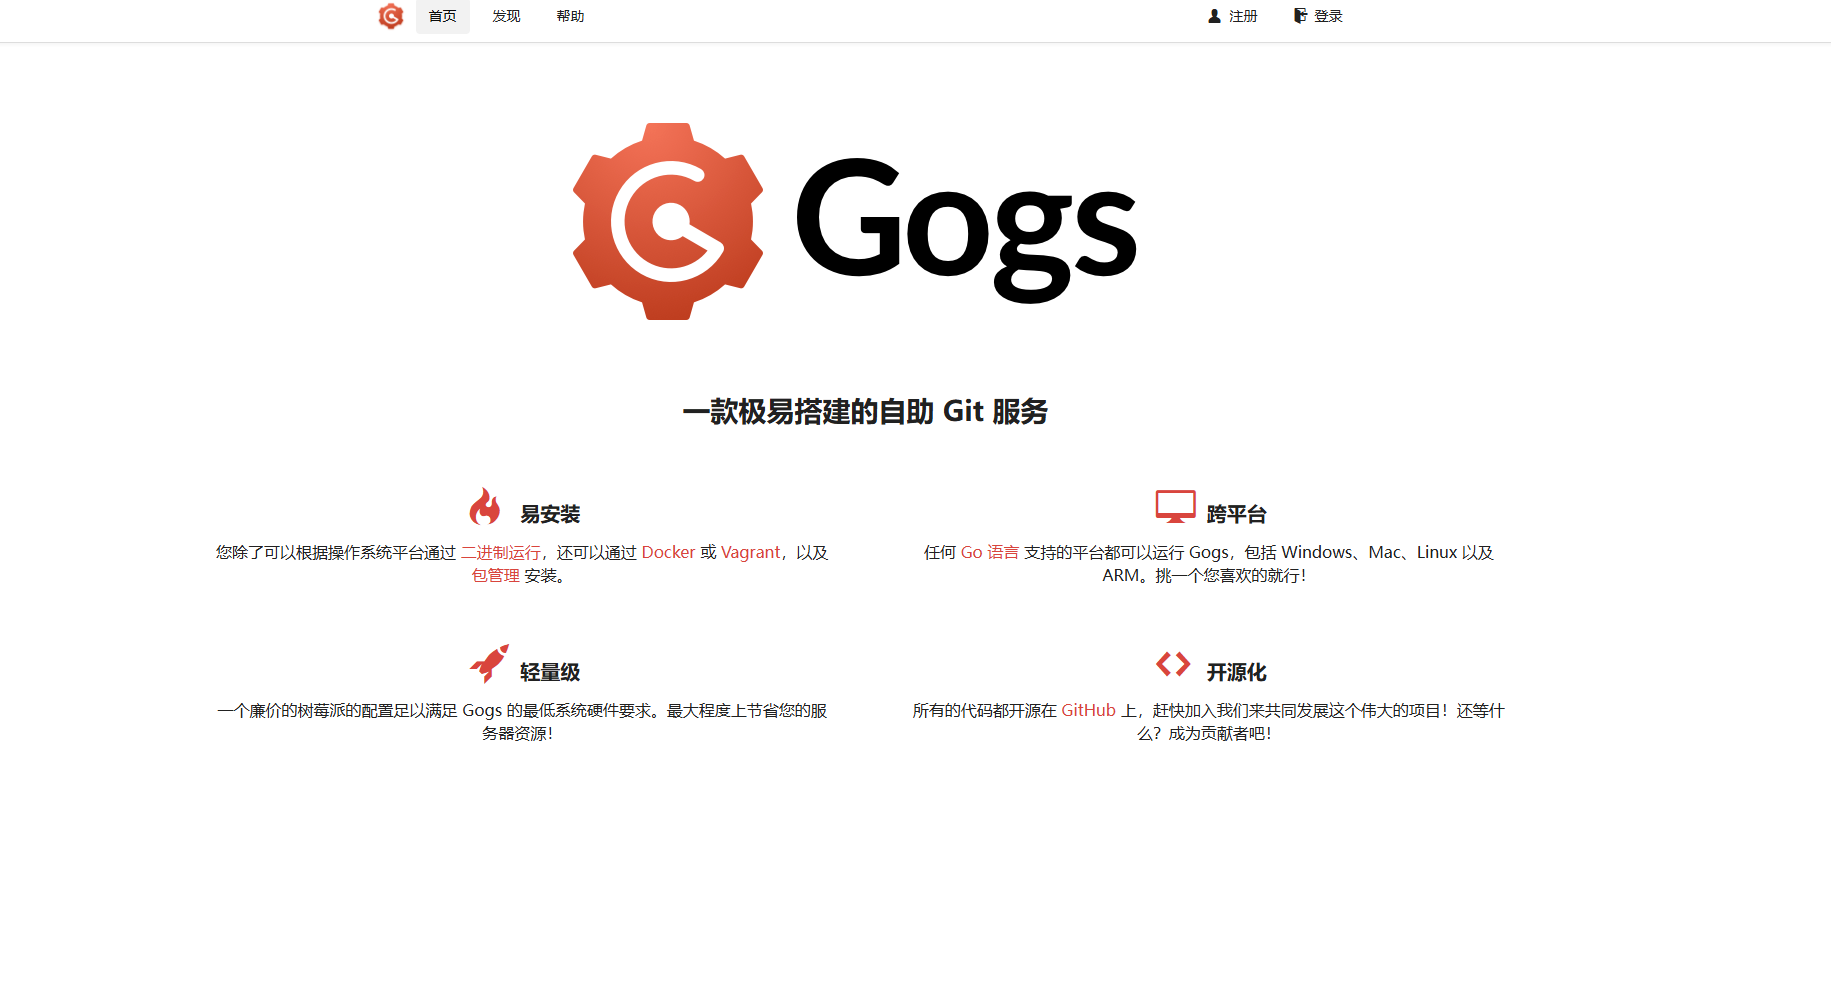Open the 首页 home tab

point(443,16)
